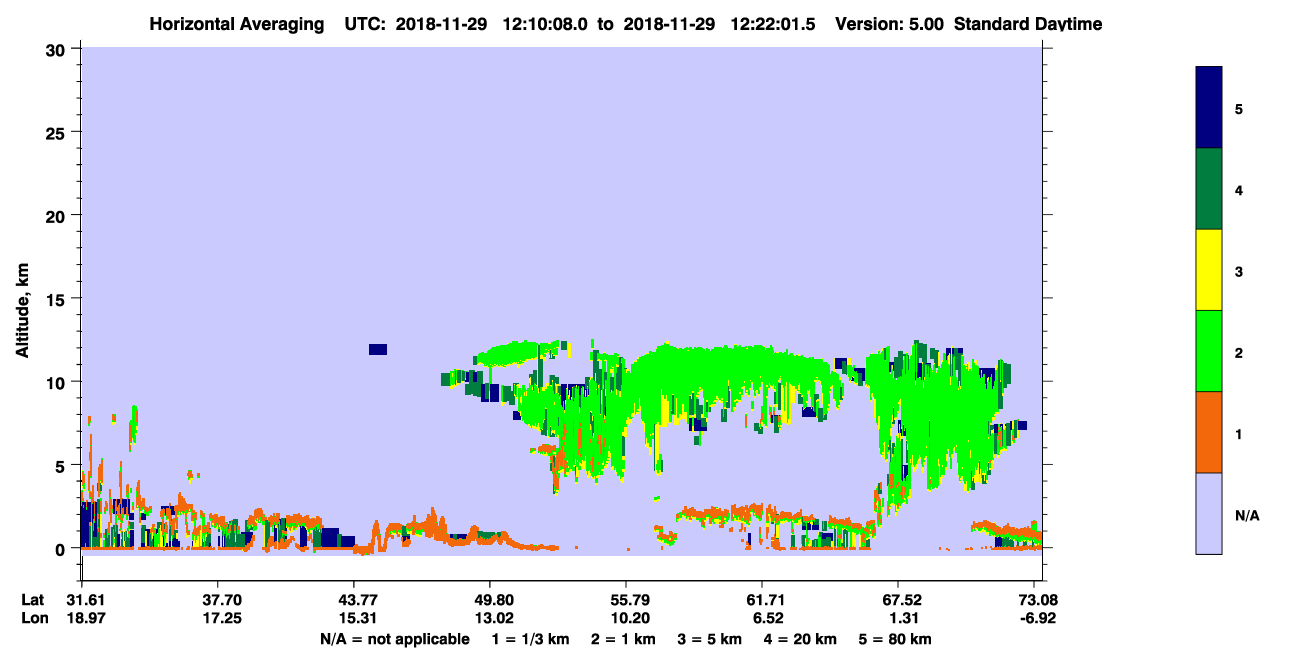Click the colorbar label '3'
The height and width of the screenshot is (667, 1300).
click(x=1239, y=271)
